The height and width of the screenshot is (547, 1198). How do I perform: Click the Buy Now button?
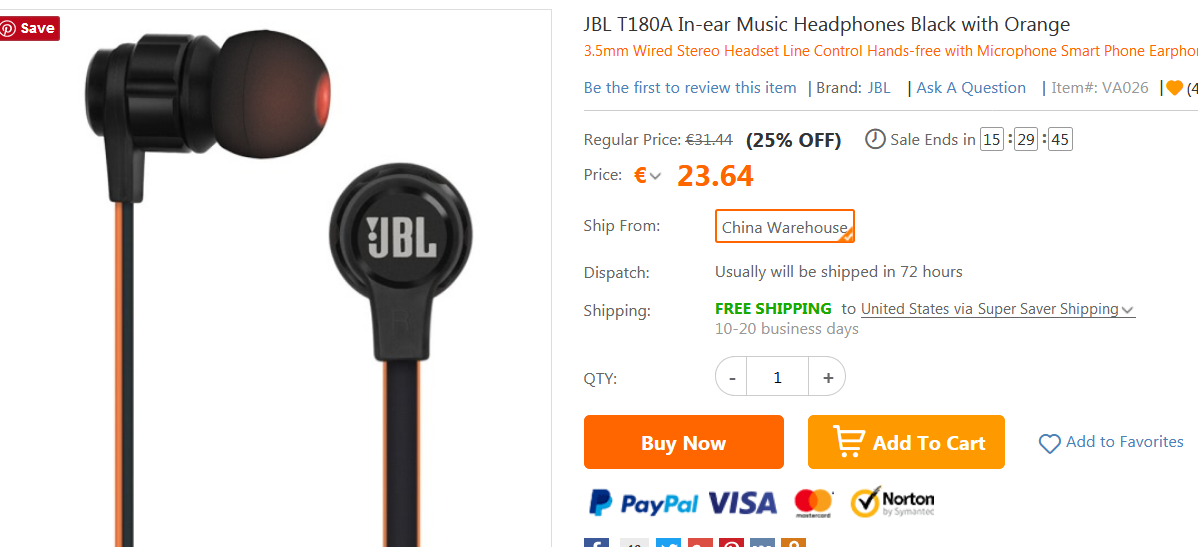[x=684, y=442]
